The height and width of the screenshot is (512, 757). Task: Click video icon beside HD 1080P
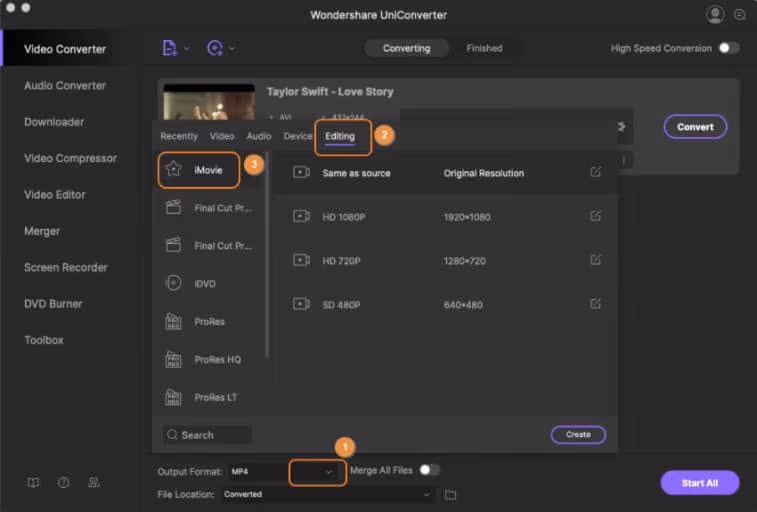(x=301, y=216)
